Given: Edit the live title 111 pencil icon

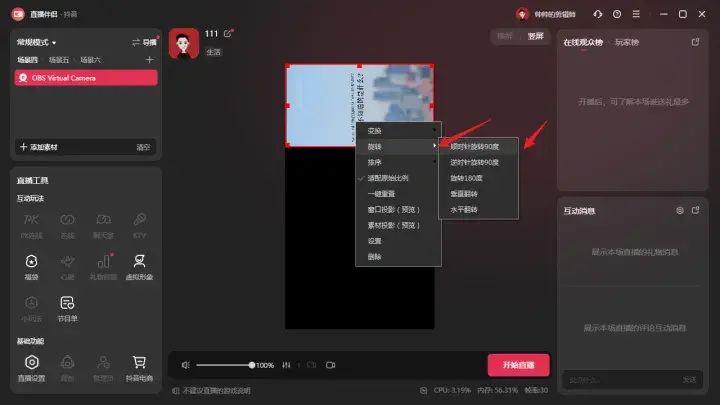Looking at the screenshot, I should coord(228,33).
